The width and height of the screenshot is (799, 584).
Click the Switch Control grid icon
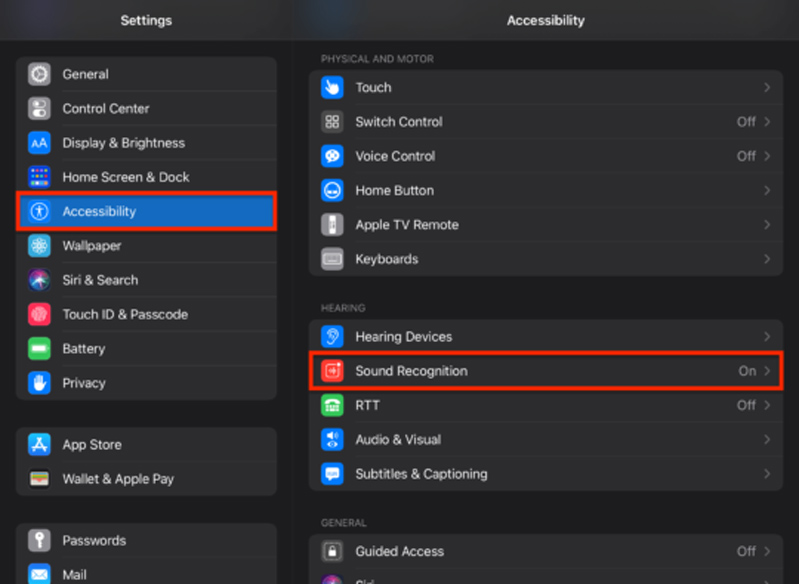click(332, 122)
